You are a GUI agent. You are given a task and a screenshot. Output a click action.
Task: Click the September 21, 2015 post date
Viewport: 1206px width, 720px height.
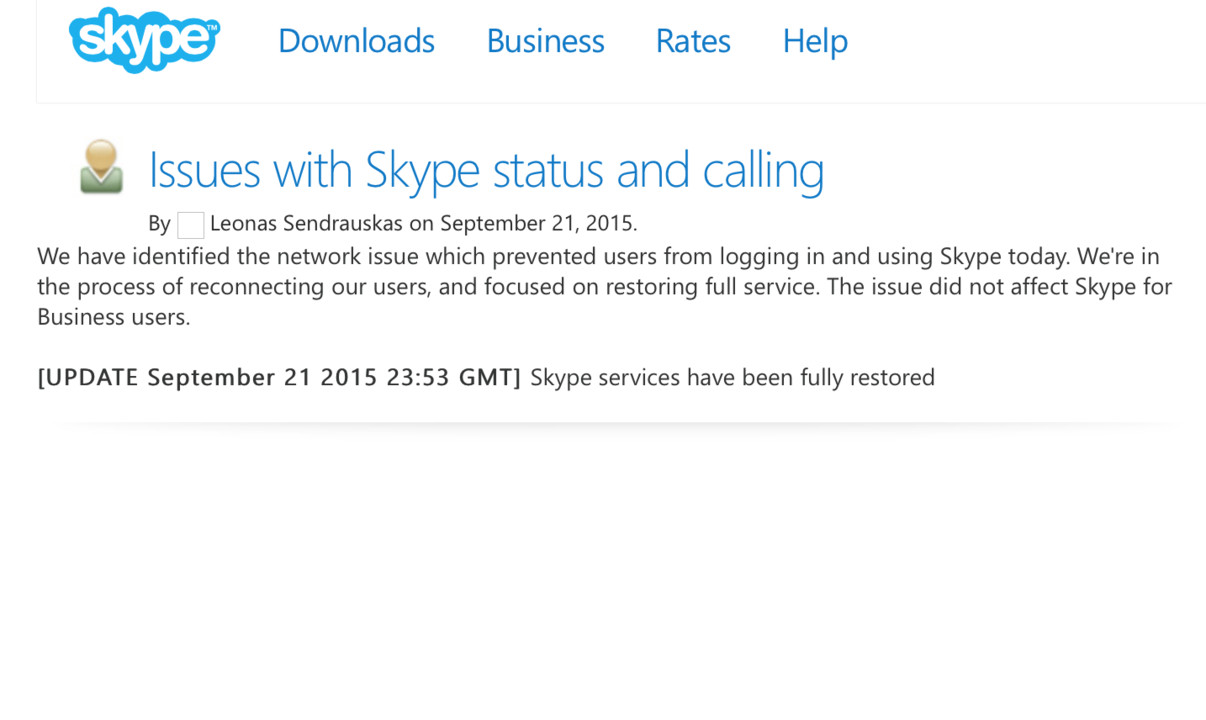pos(536,222)
